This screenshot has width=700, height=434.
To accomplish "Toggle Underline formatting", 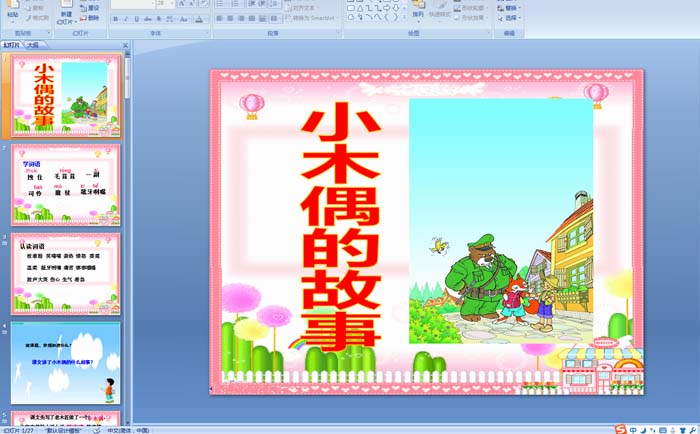I will 137,19.
